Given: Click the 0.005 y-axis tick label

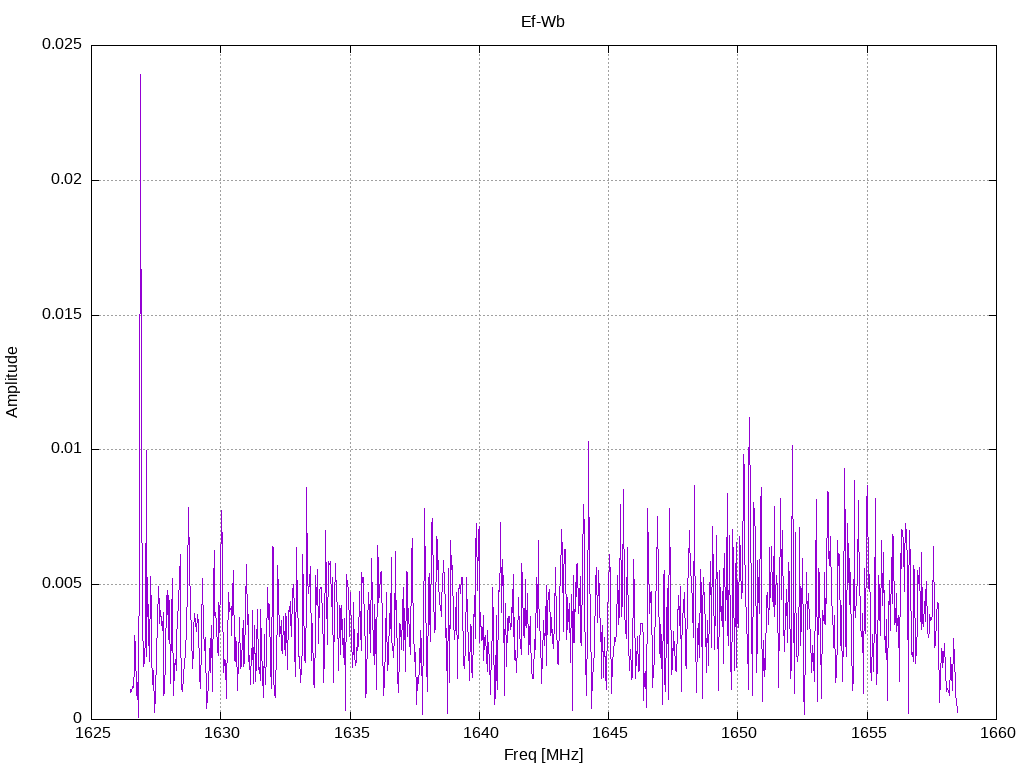Looking at the screenshot, I should [62, 583].
